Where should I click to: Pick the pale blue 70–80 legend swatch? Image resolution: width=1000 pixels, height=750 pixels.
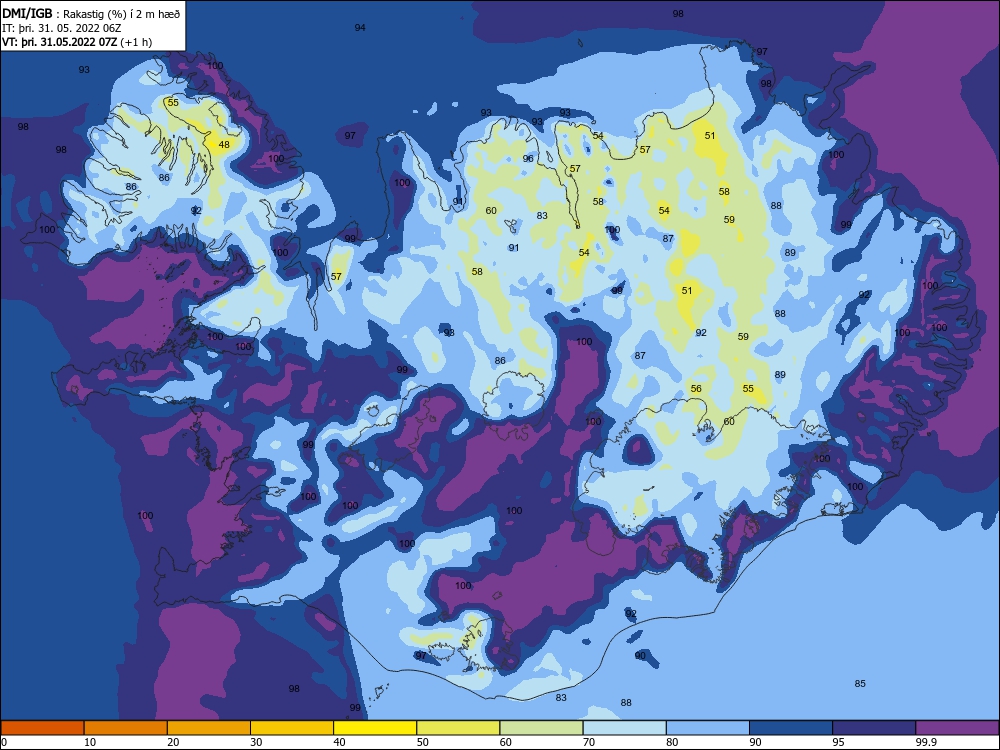coord(625,728)
